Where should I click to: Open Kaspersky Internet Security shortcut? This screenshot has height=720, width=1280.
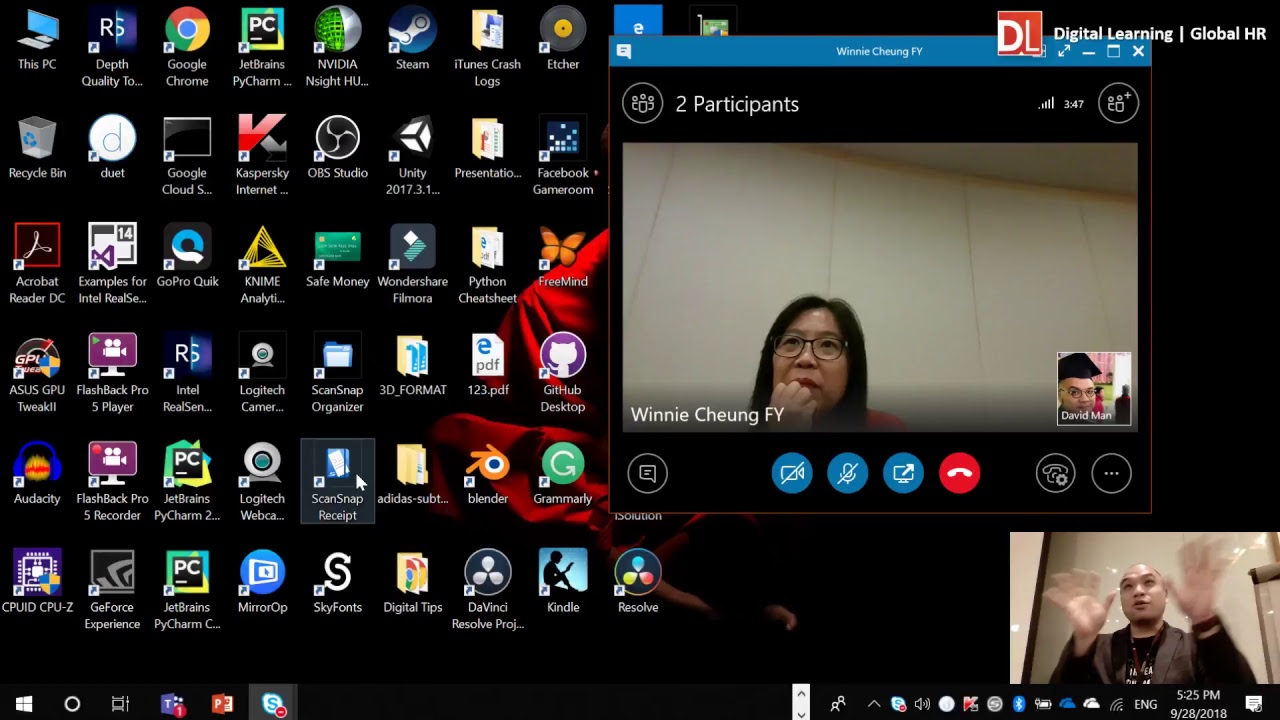click(x=262, y=157)
